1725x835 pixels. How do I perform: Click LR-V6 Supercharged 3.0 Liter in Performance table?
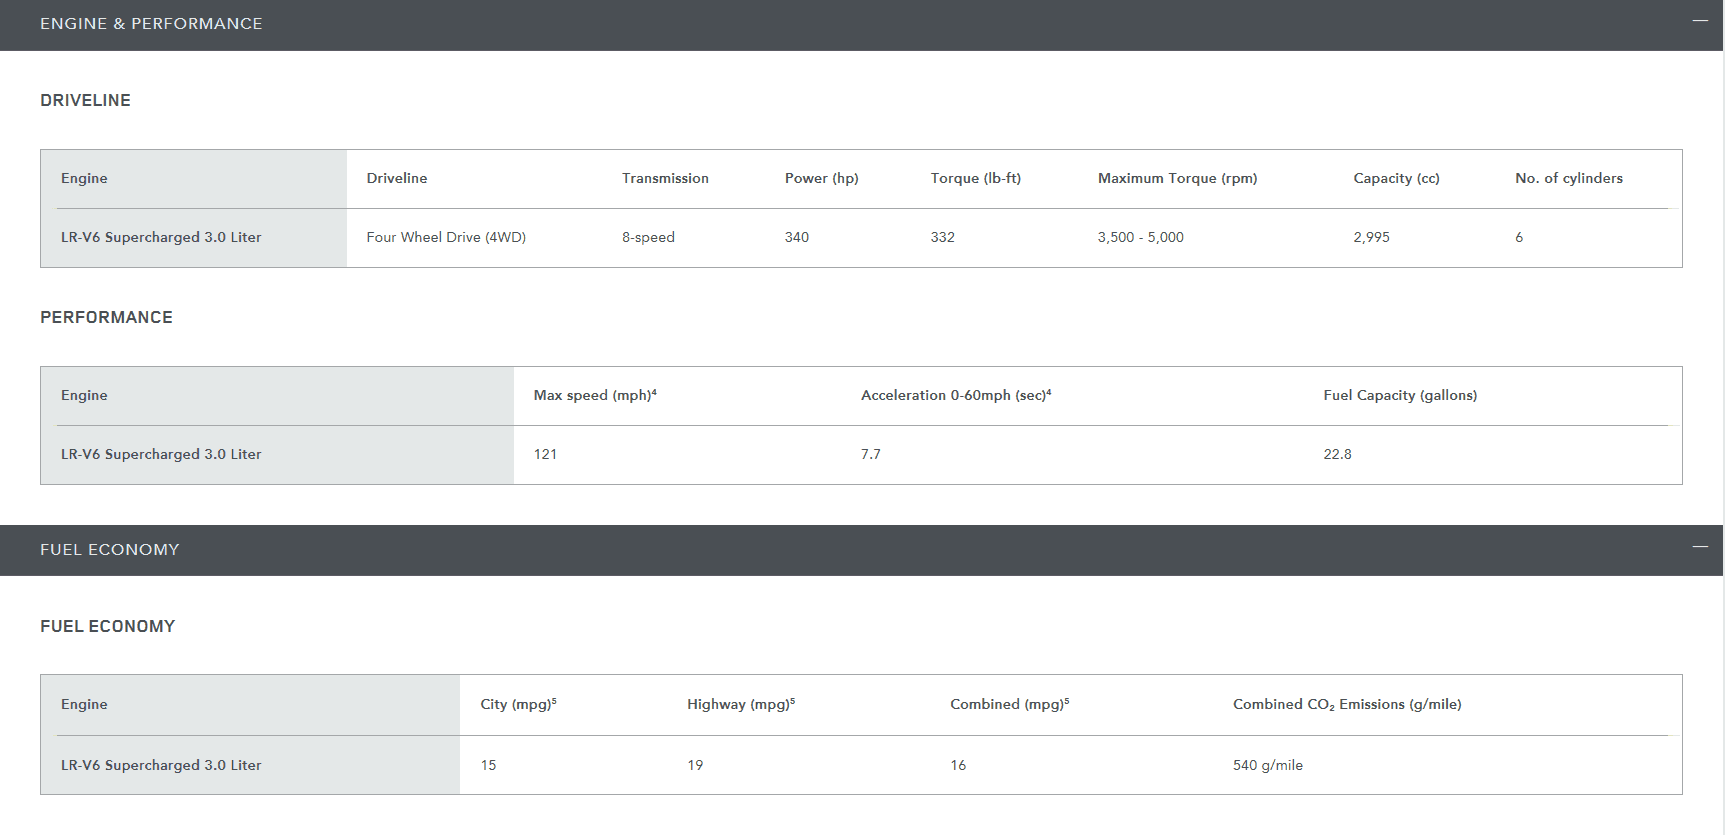161,454
